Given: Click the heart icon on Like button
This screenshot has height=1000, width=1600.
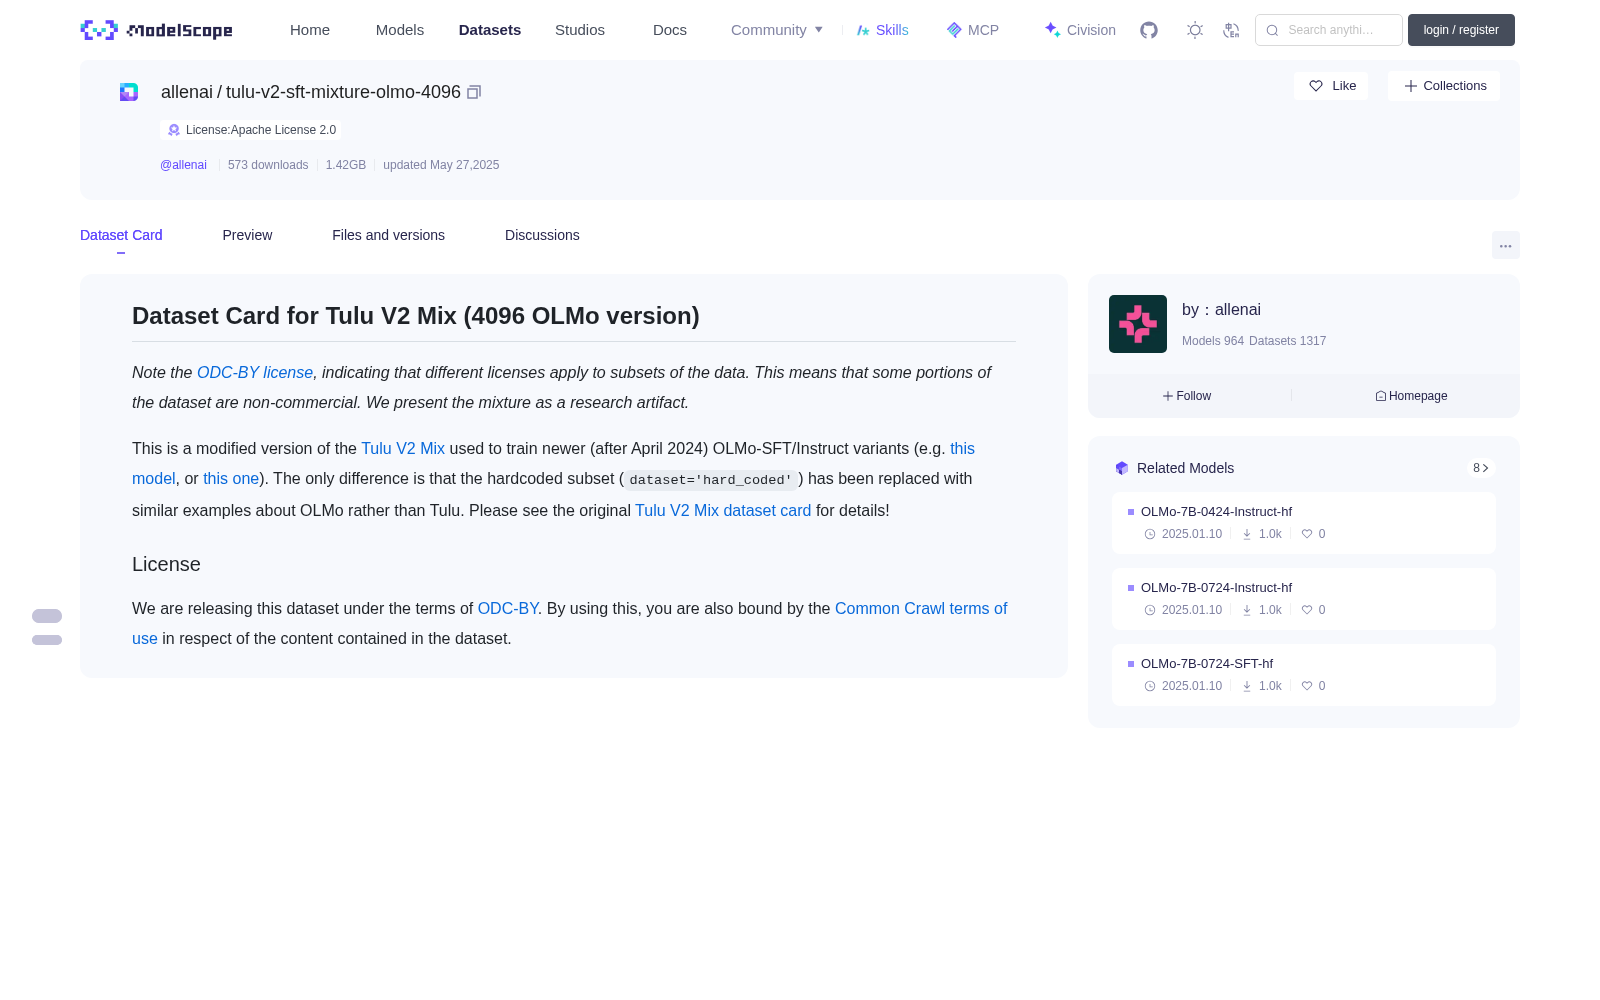Looking at the screenshot, I should [x=1316, y=86].
